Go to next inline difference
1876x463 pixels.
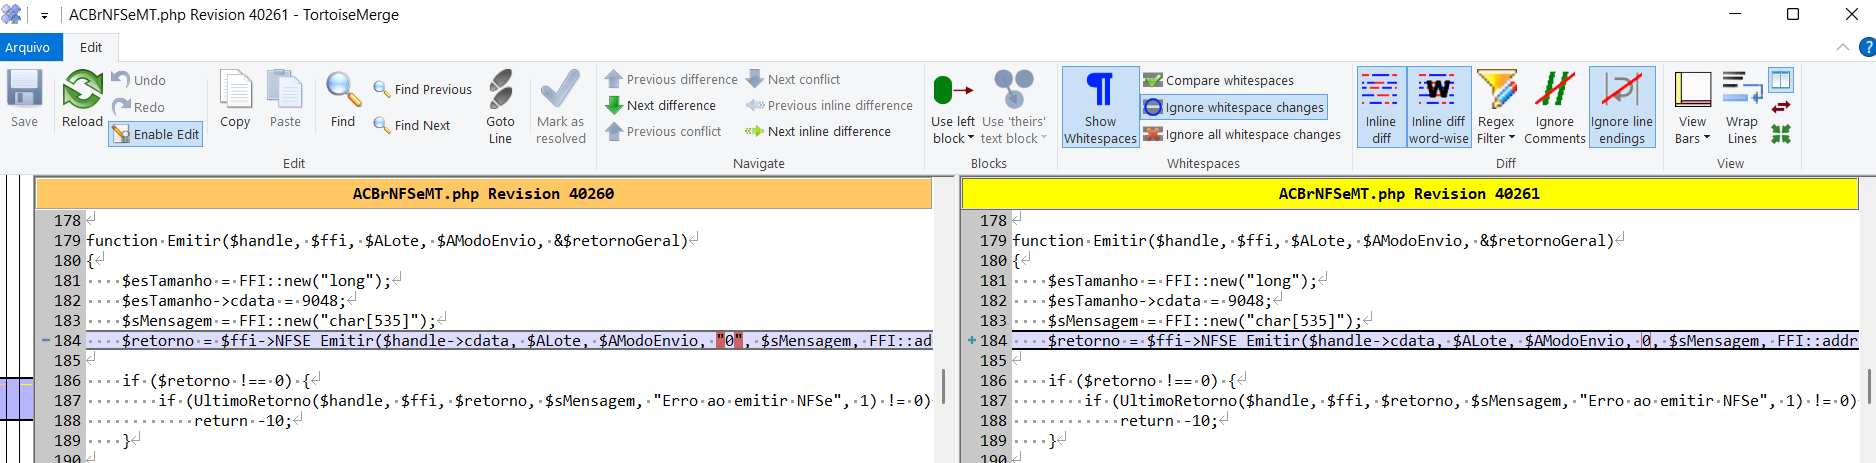coord(818,131)
